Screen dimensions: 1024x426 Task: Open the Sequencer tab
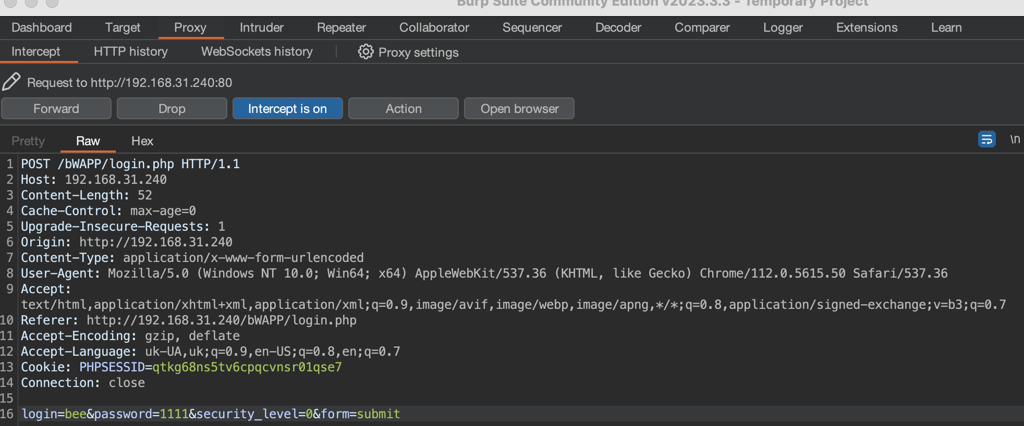pos(532,27)
